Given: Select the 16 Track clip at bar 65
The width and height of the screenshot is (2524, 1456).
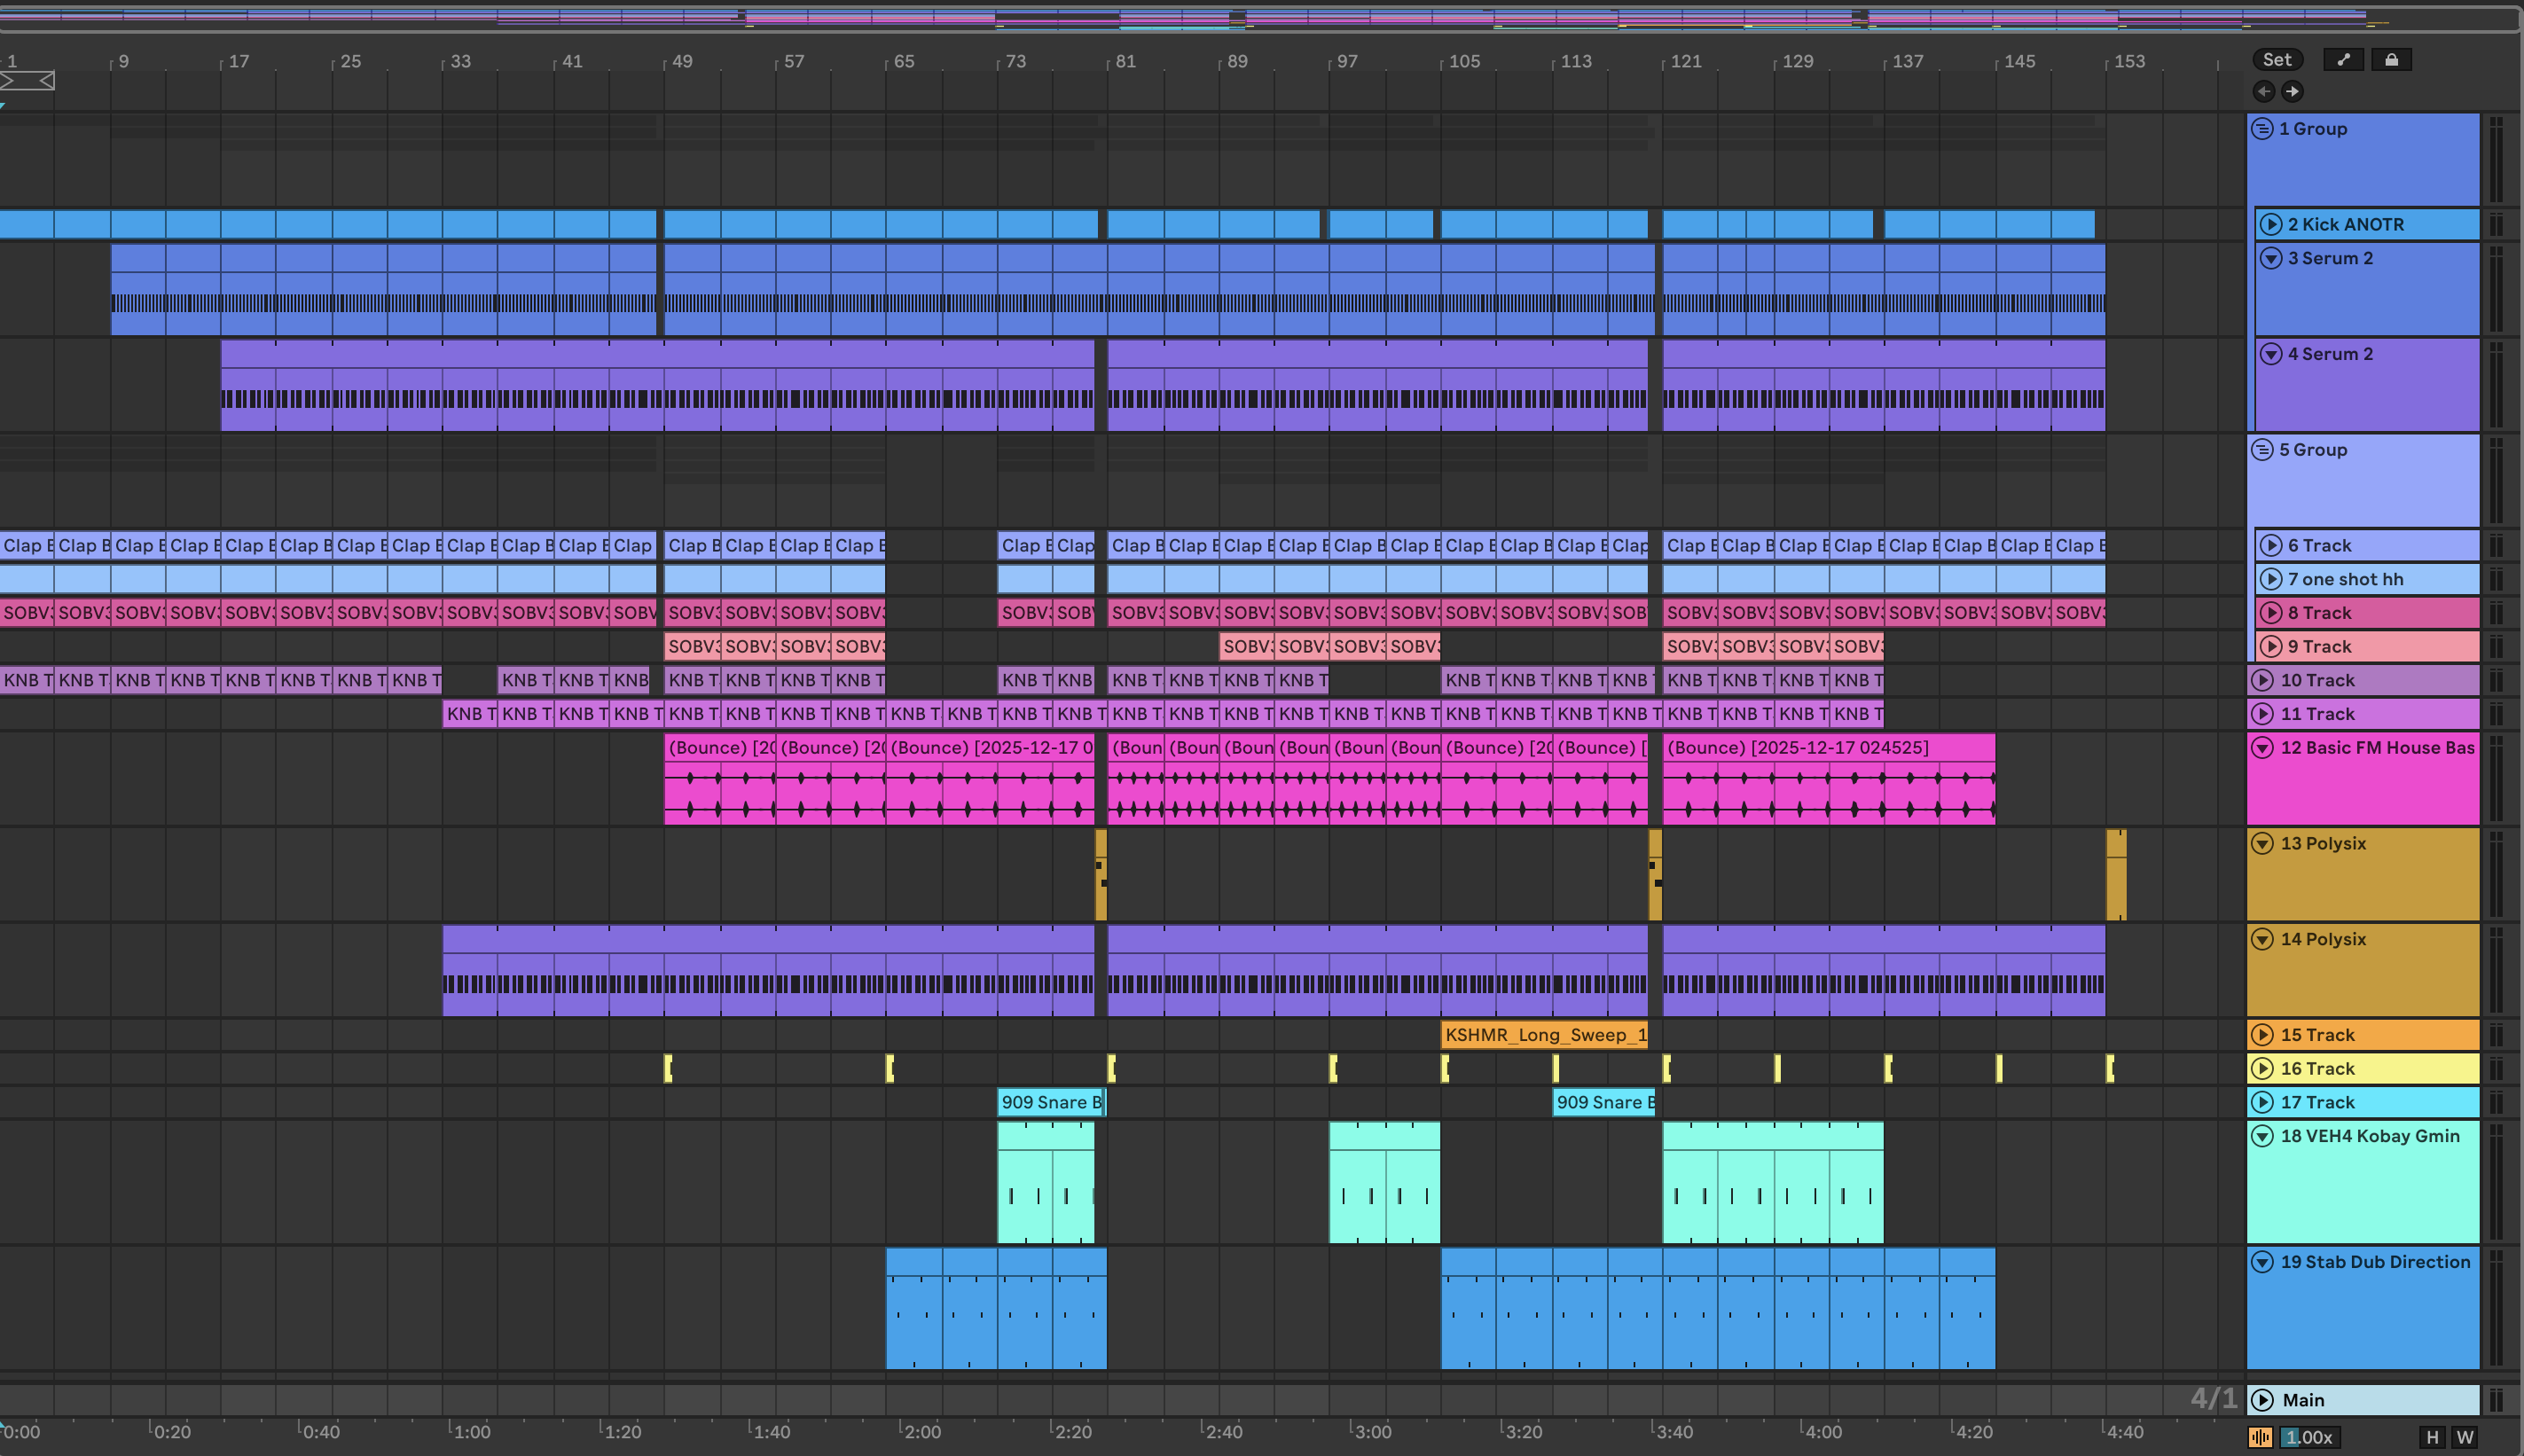Looking at the screenshot, I should coord(890,1069).
